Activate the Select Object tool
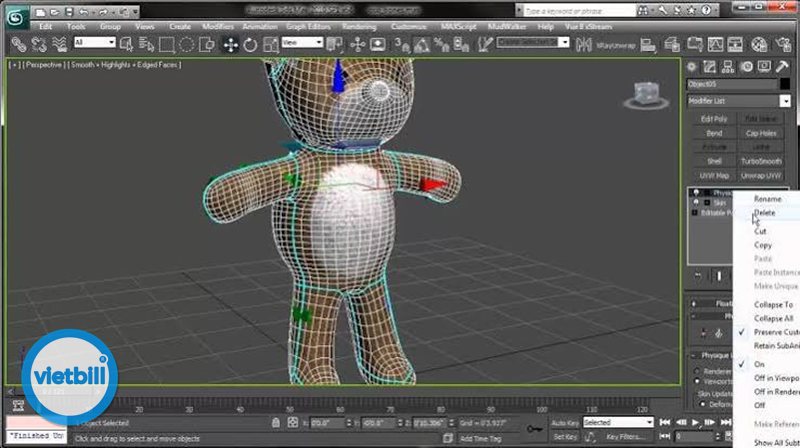This screenshot has width=800, height=448. 126,44
